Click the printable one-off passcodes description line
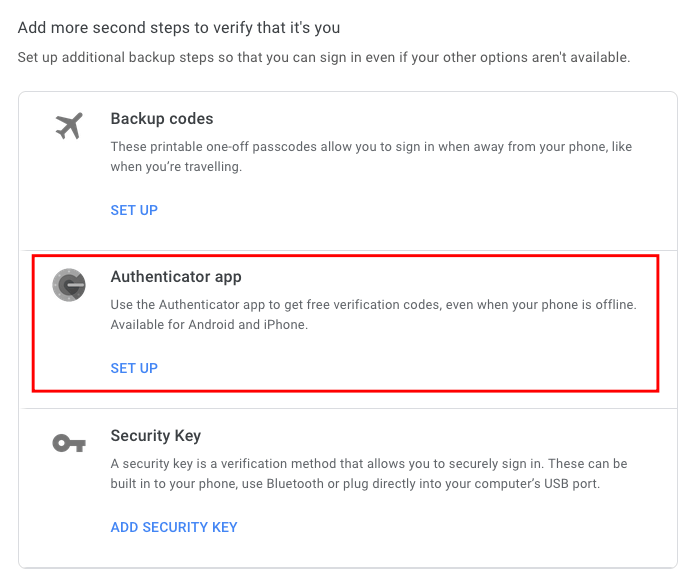 coord(371,147)
